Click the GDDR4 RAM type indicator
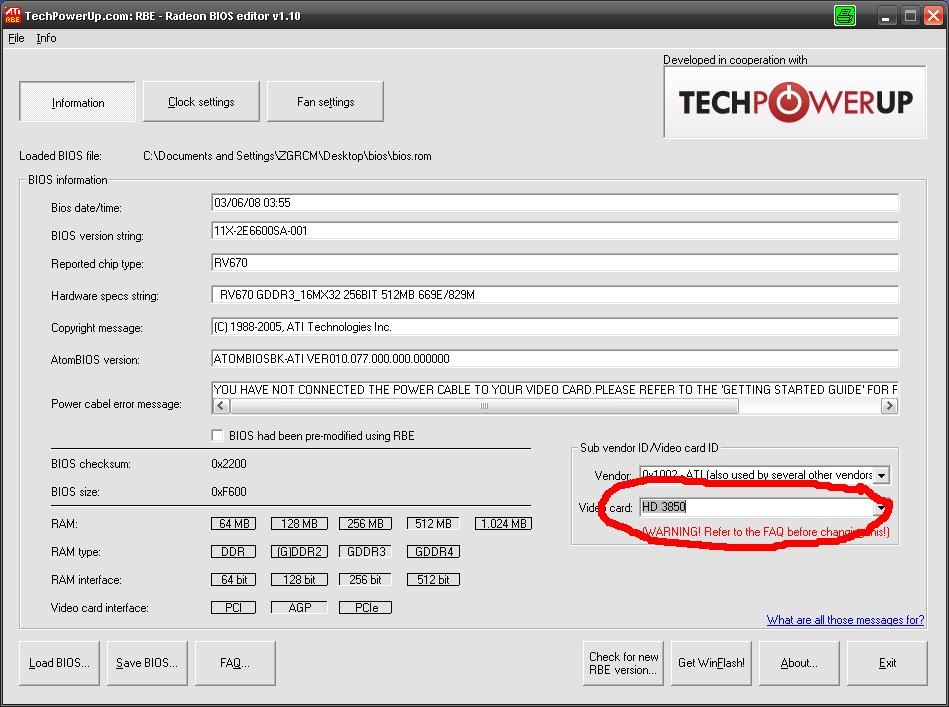Screen dimensions: 949x707 (x=433, y=551)
